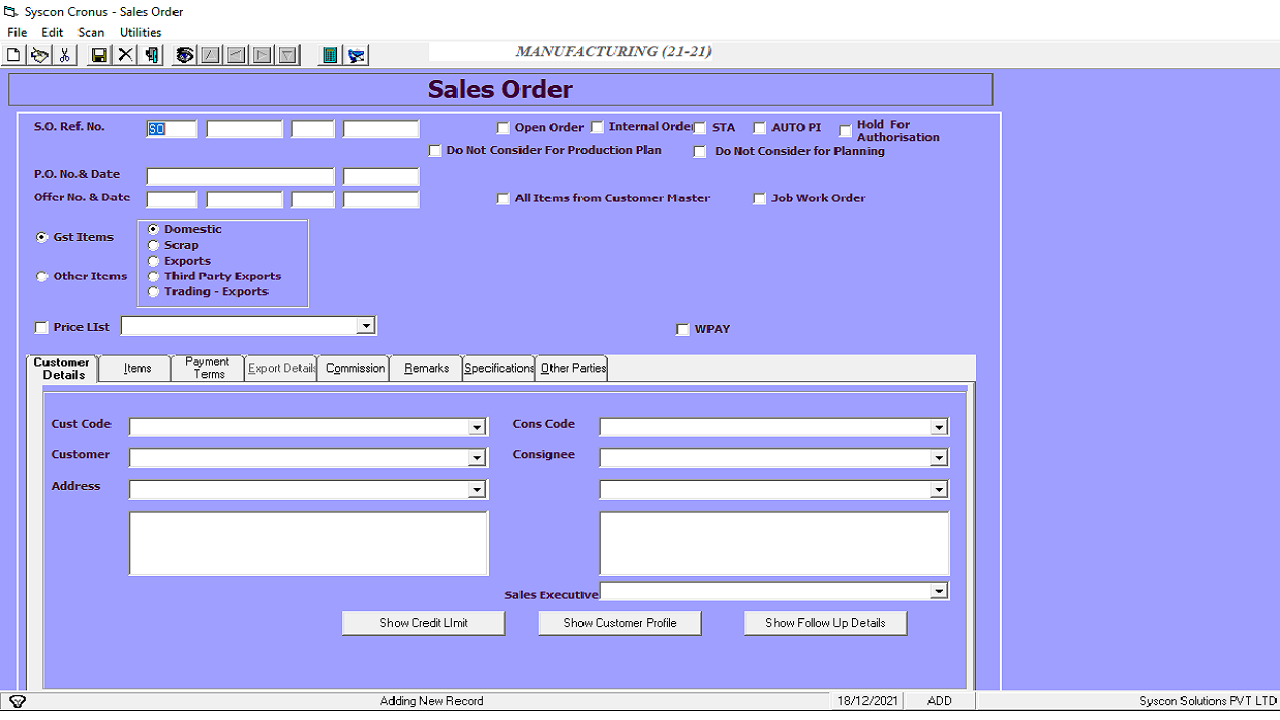Select the Exports radio option

pos(153,261)
